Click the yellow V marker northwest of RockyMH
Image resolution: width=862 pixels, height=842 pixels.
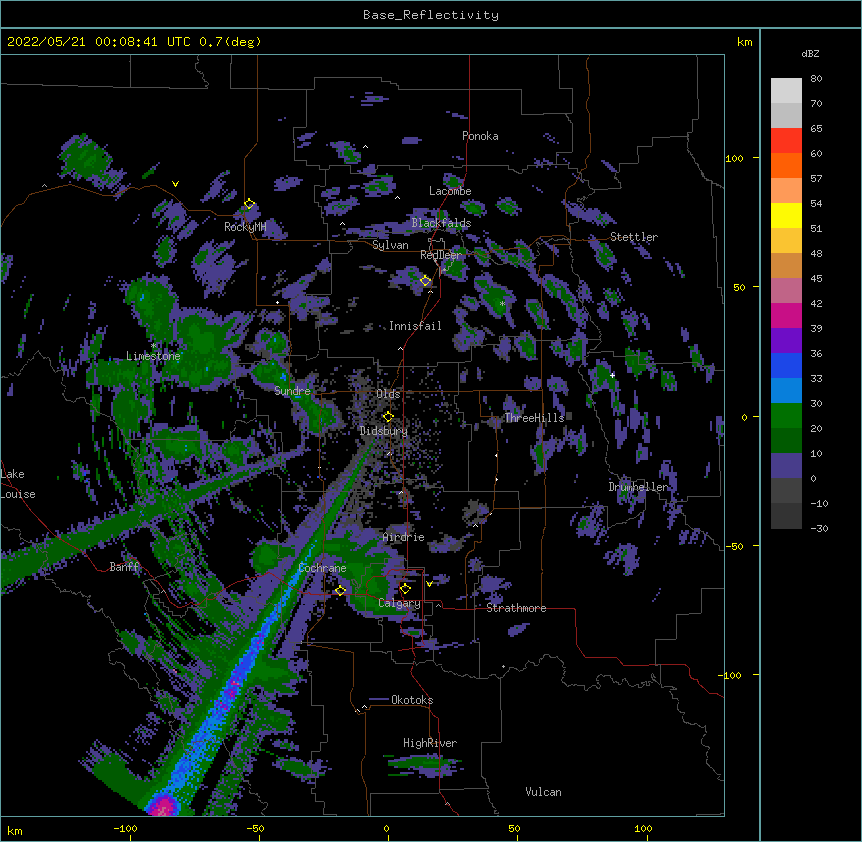click(x=175, y=184)
